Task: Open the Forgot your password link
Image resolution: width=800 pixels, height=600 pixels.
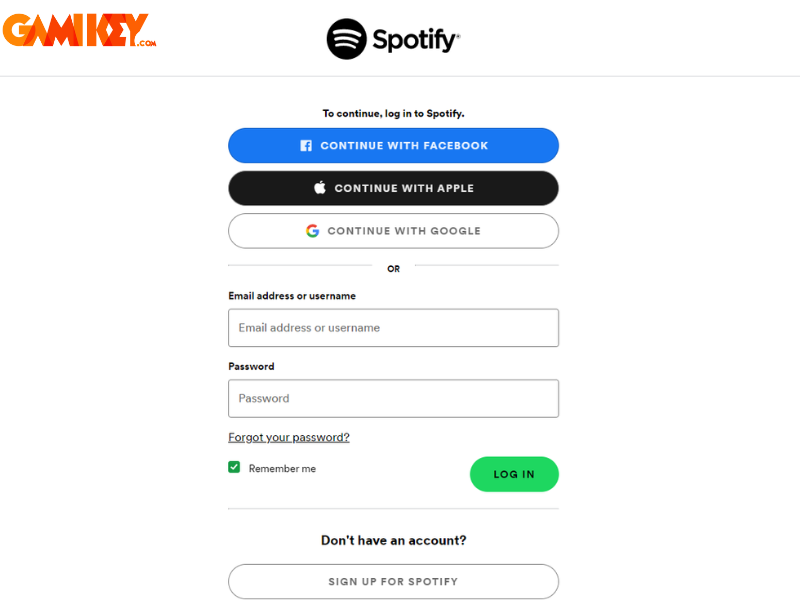Action: point(289,437)
